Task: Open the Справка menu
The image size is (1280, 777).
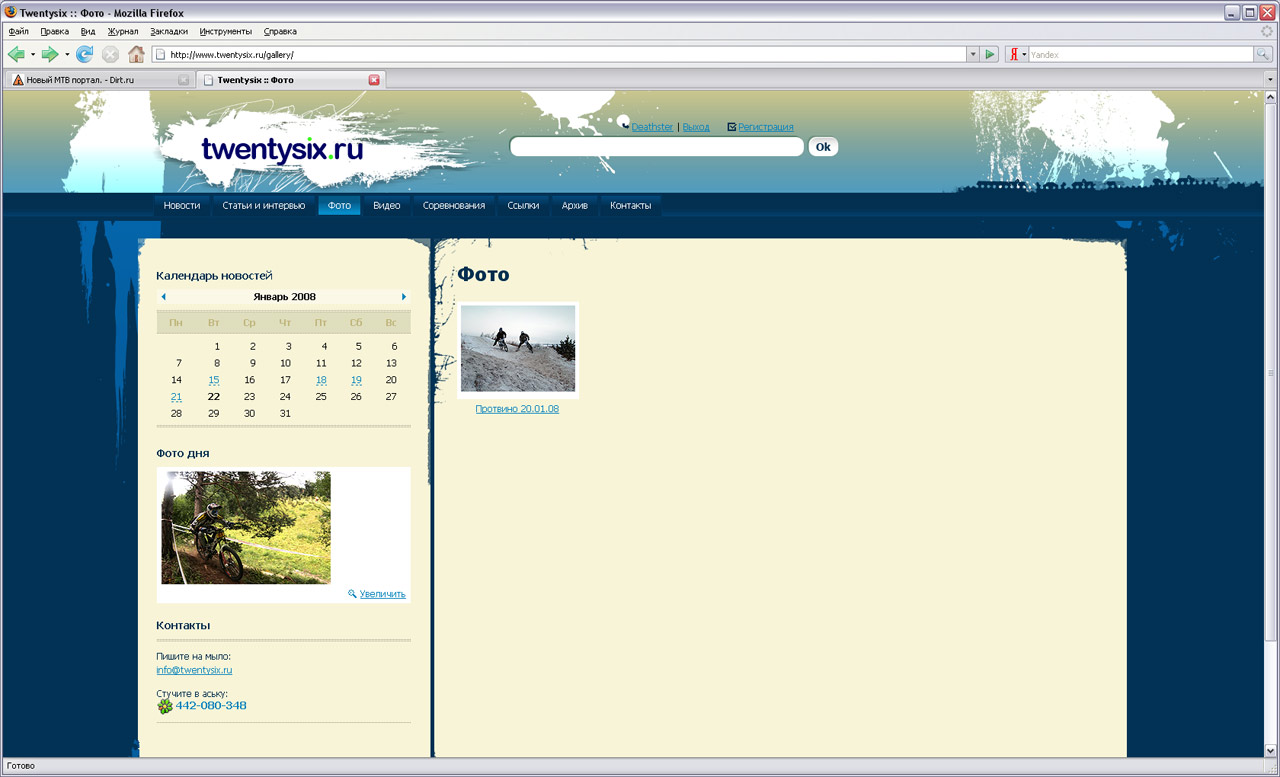Action: [x=280, y=32]
